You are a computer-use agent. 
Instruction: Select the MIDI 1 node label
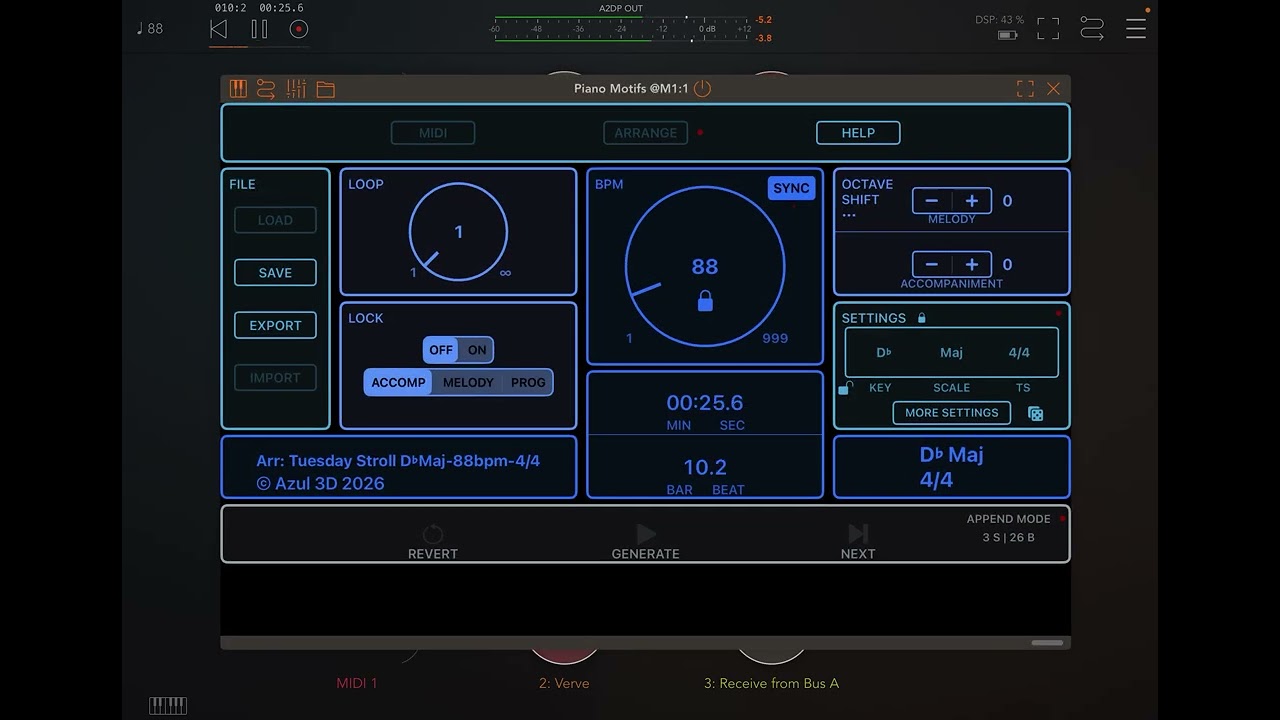pyautogui.click(x=357, y=683)
